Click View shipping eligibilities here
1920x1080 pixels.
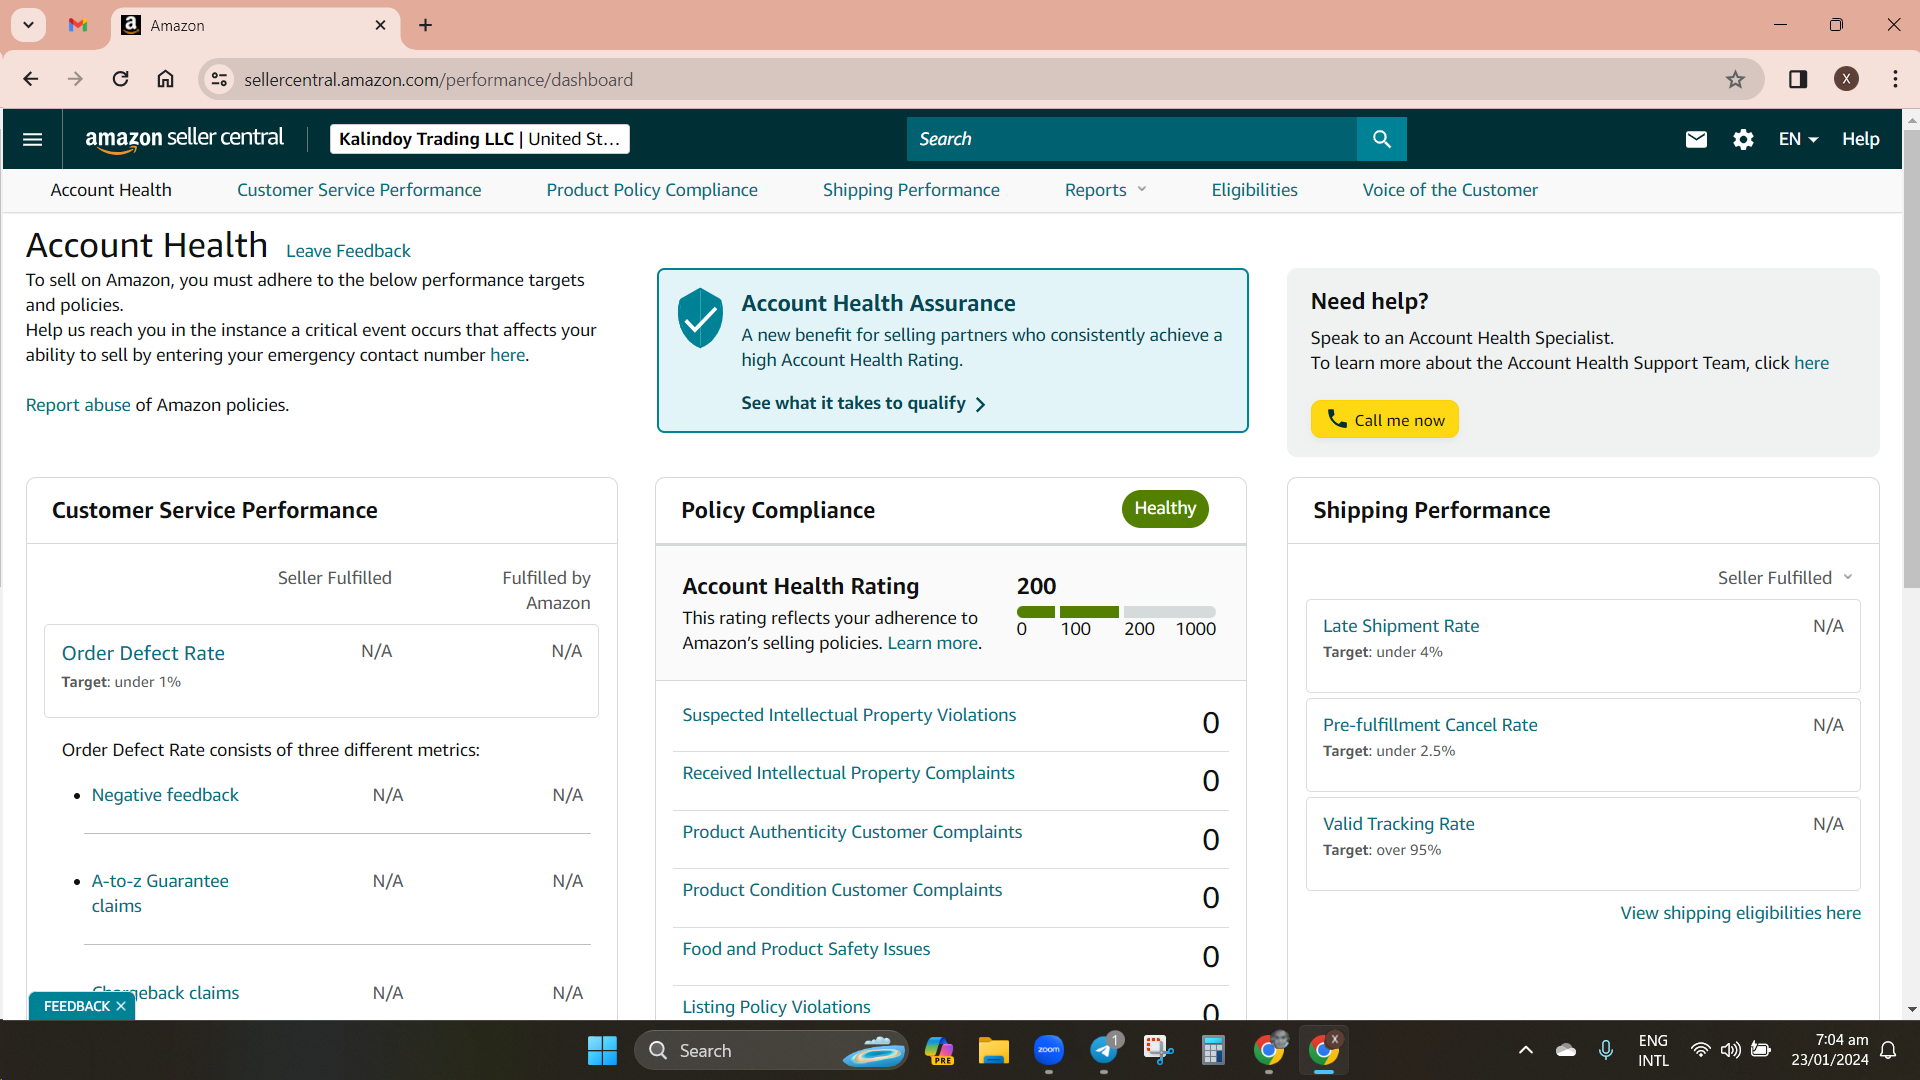point(1740,913)
